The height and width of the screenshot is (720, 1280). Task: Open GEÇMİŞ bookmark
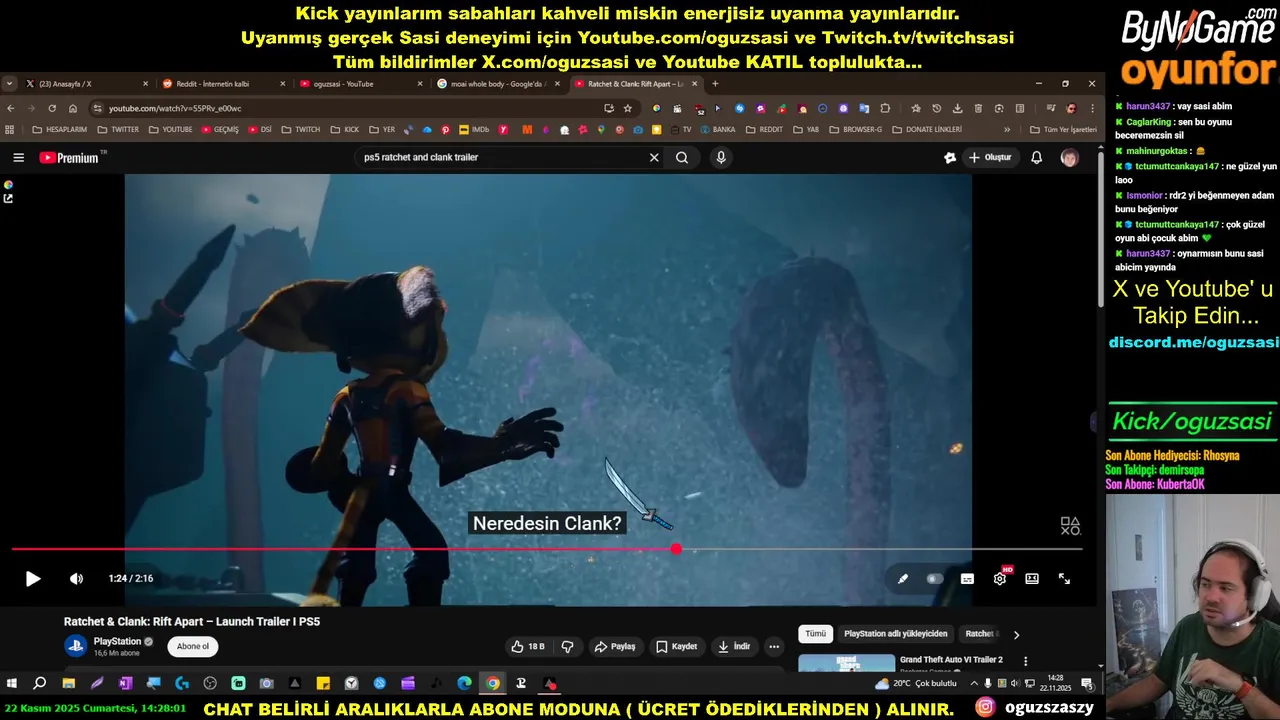220,130
